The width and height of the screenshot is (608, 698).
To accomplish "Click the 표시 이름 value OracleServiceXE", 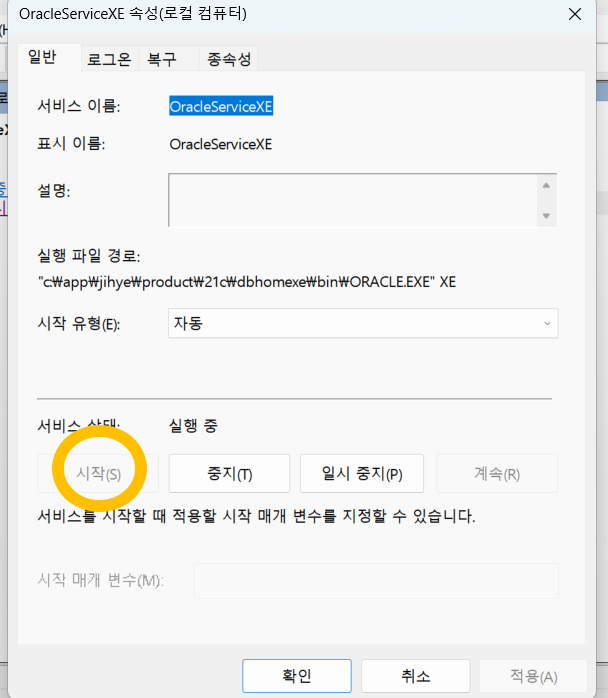I will (x=221, y=144).
